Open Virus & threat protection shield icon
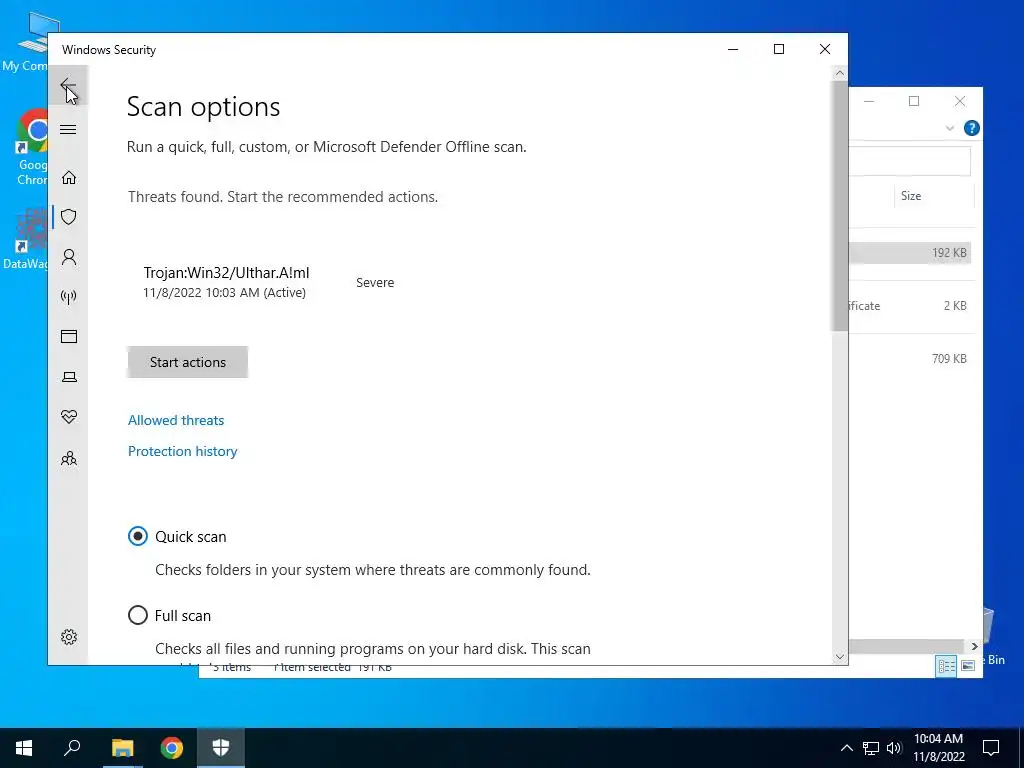Viewport: 1024px width, 768px height. pos(69,217)
